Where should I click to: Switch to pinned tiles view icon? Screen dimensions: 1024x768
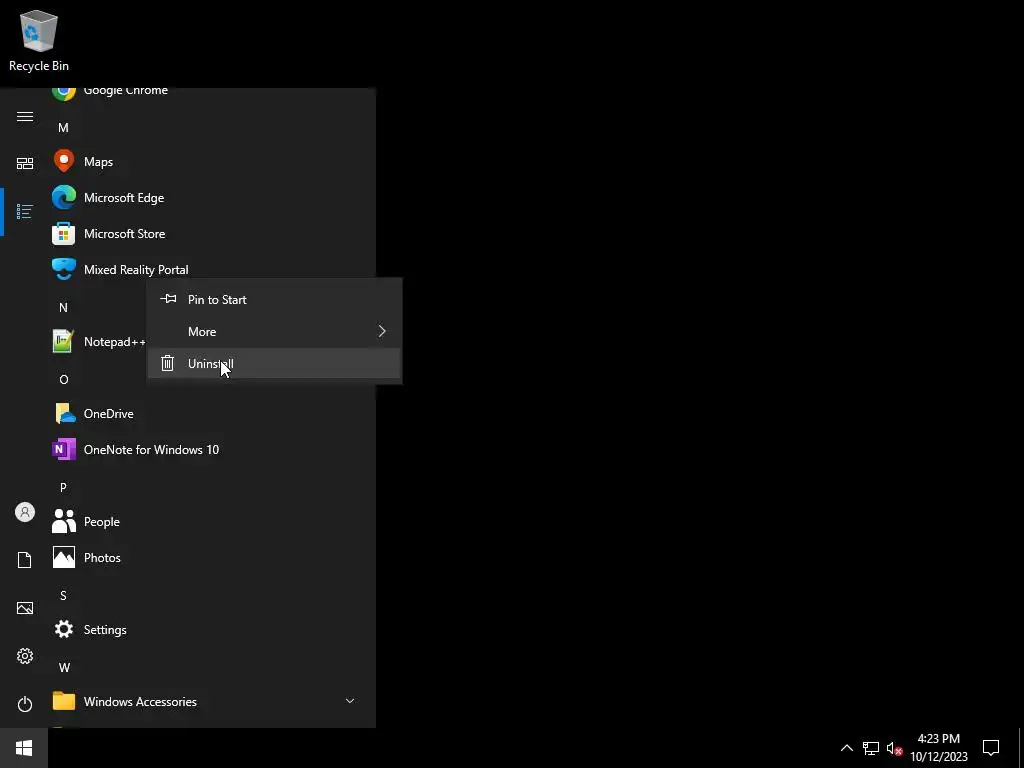pos(25,163)
